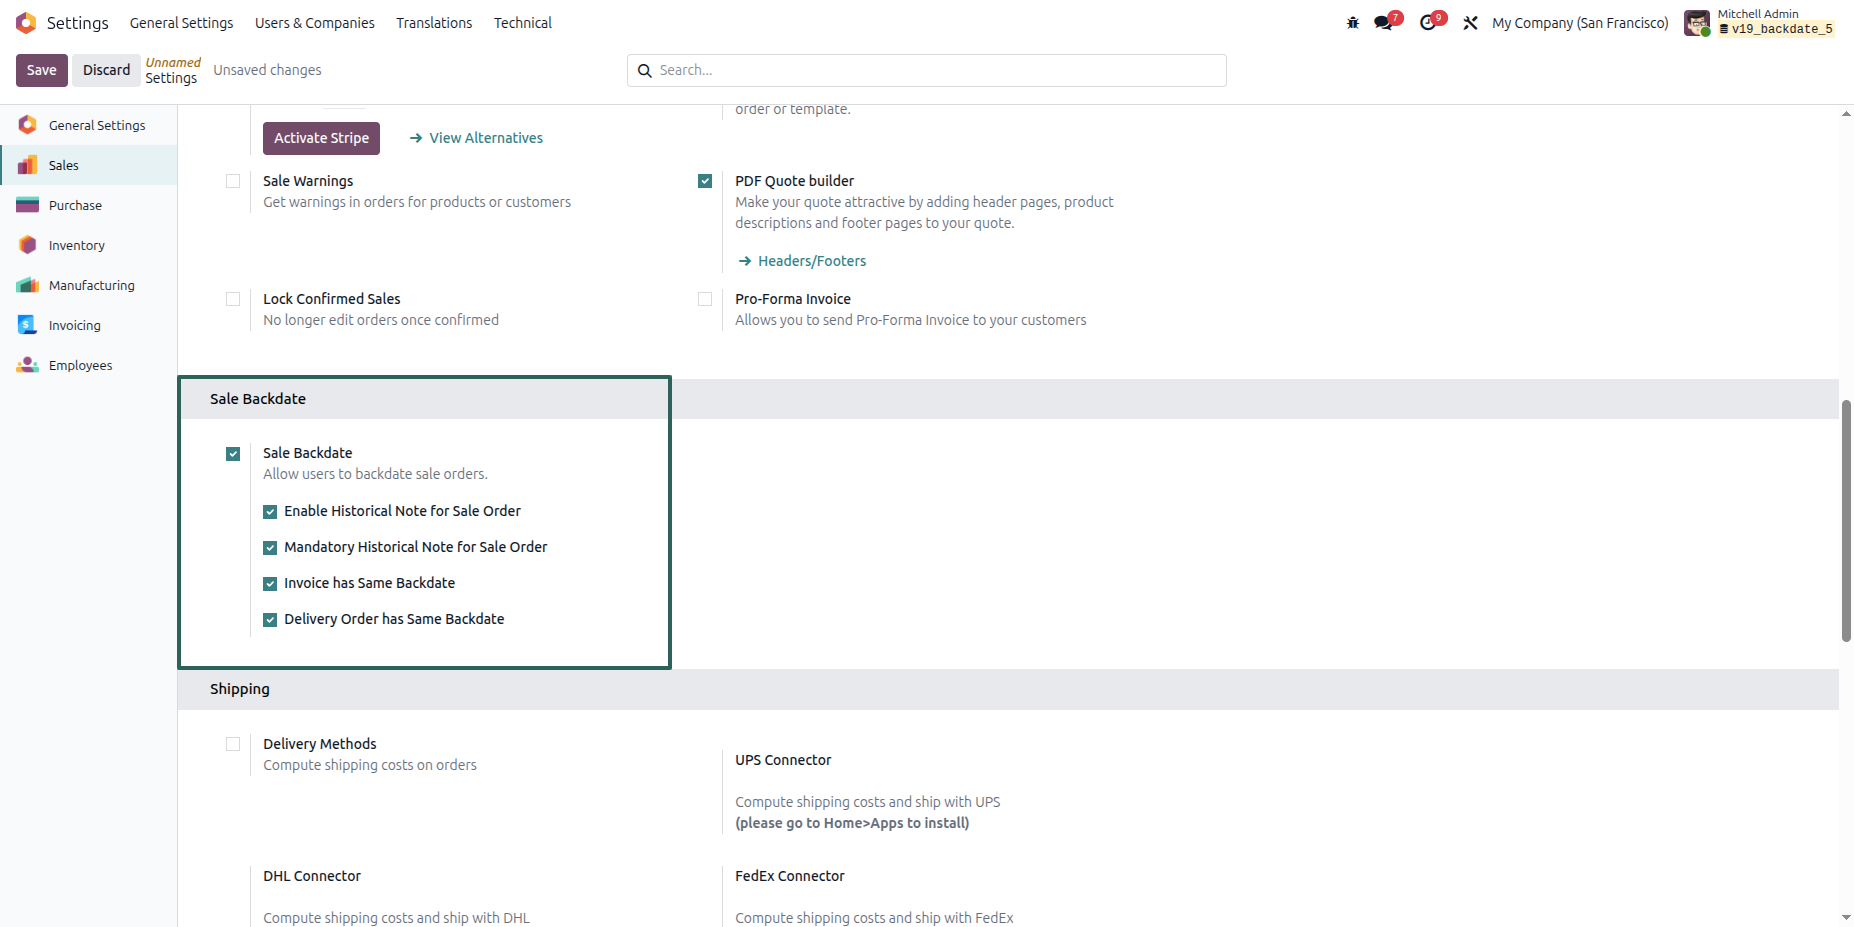Open the activities clock icon
Viewport: 1854px width, 927px height.
click(x=1428, y=23)
